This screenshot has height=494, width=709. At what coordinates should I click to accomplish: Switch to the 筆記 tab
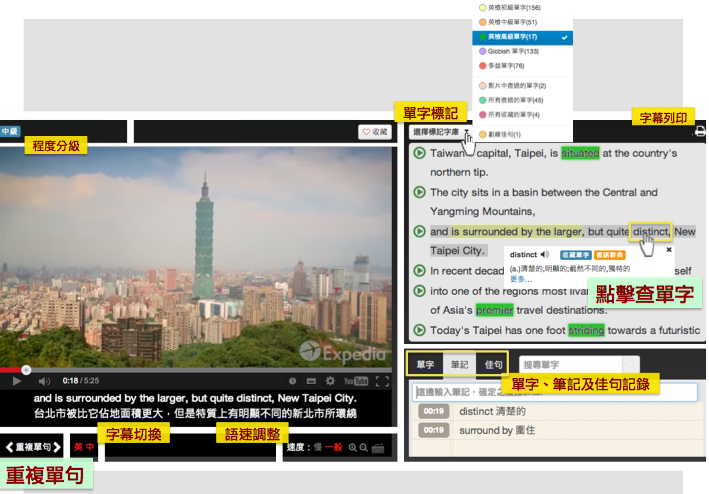(x=459, y=365)
